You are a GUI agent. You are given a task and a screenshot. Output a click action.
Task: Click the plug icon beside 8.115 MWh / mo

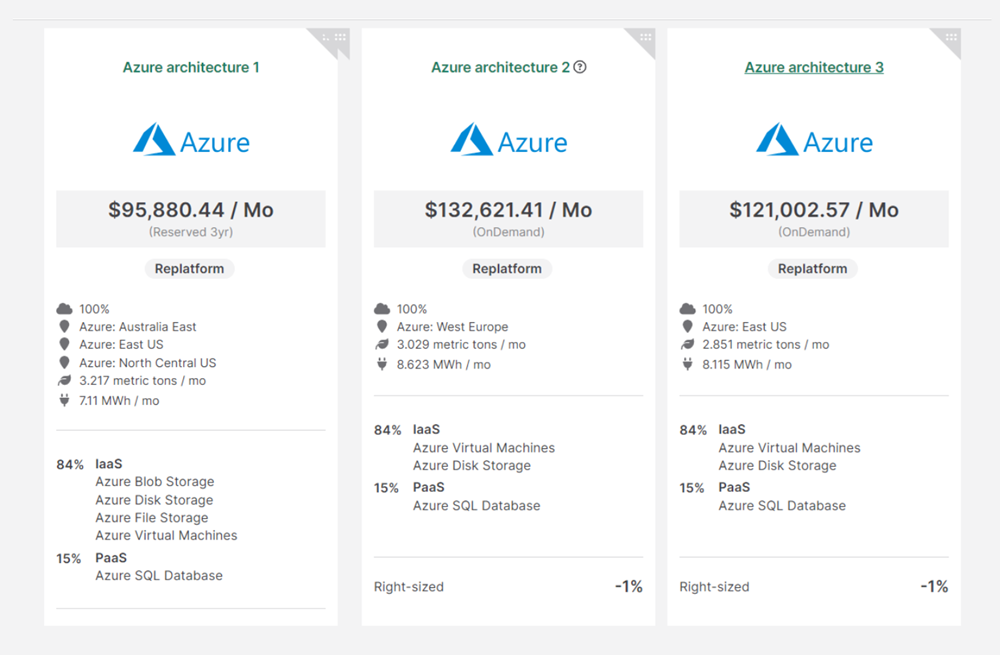coord(688,364)
